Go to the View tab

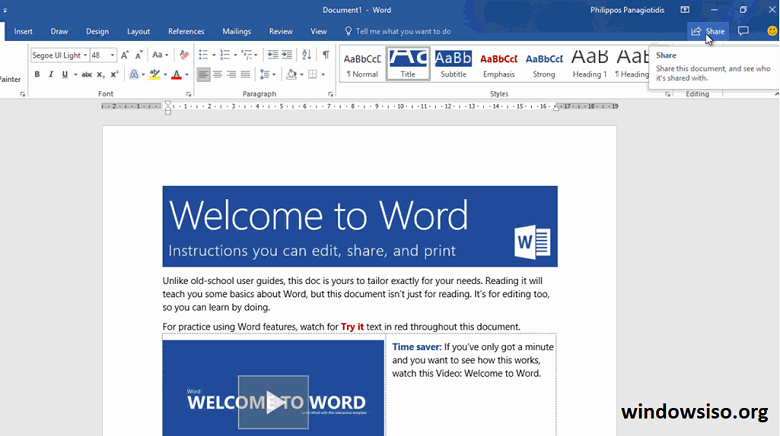[x=318, y=31]
